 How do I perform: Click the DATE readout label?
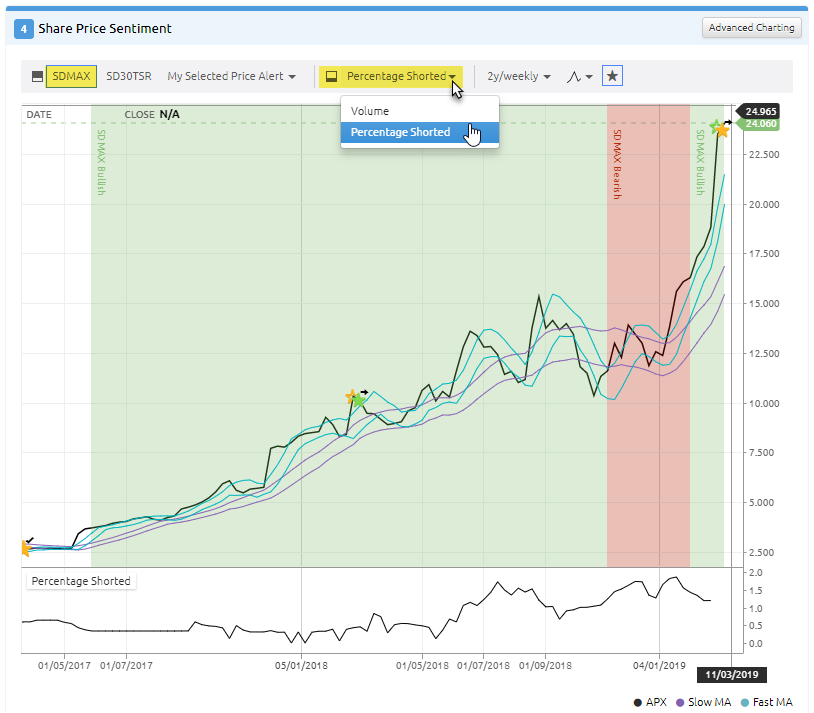click(x=39, y=115)
